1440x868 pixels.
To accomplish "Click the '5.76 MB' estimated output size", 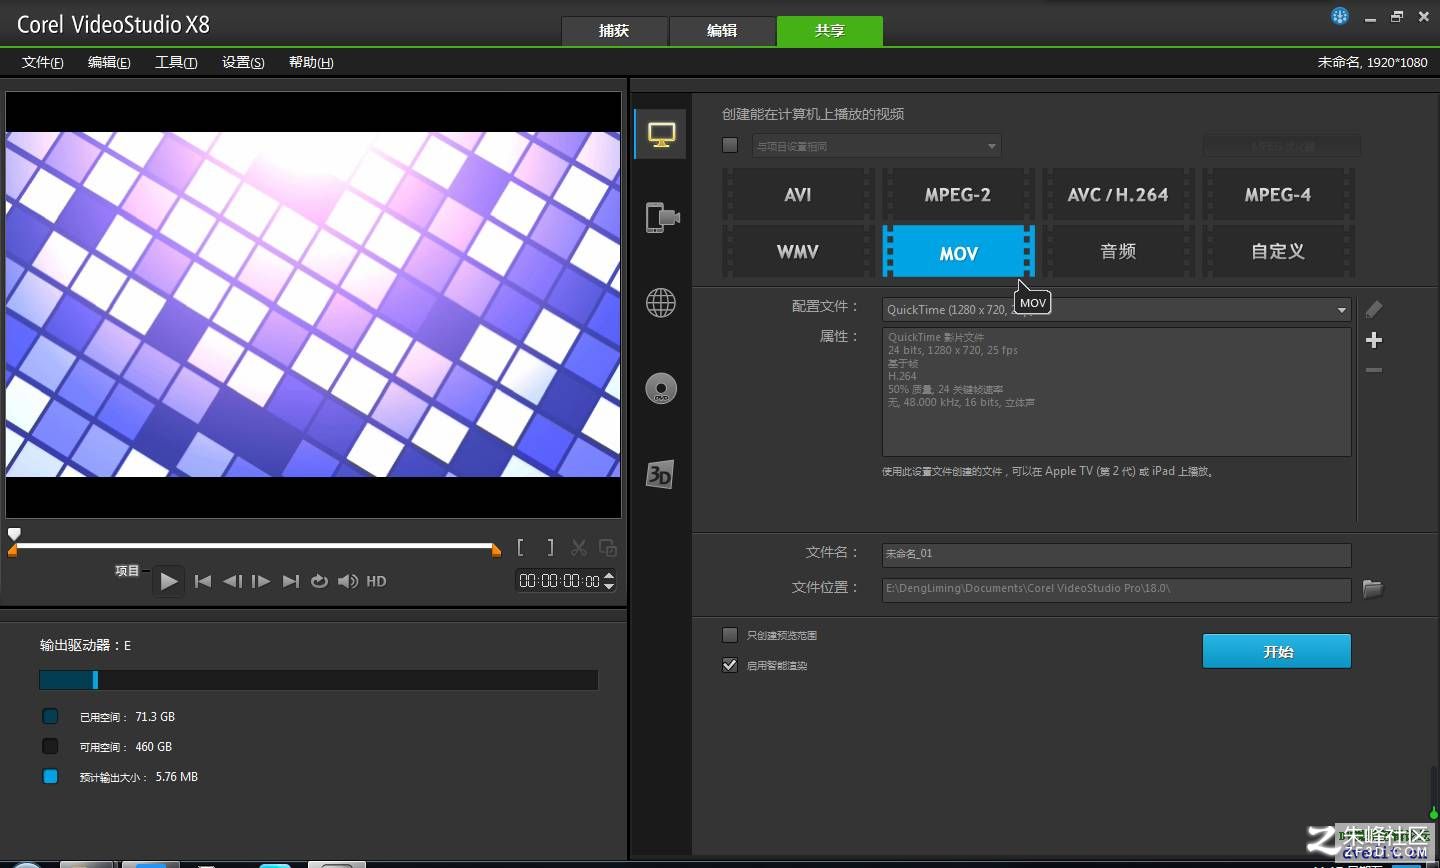I will 177,777.
